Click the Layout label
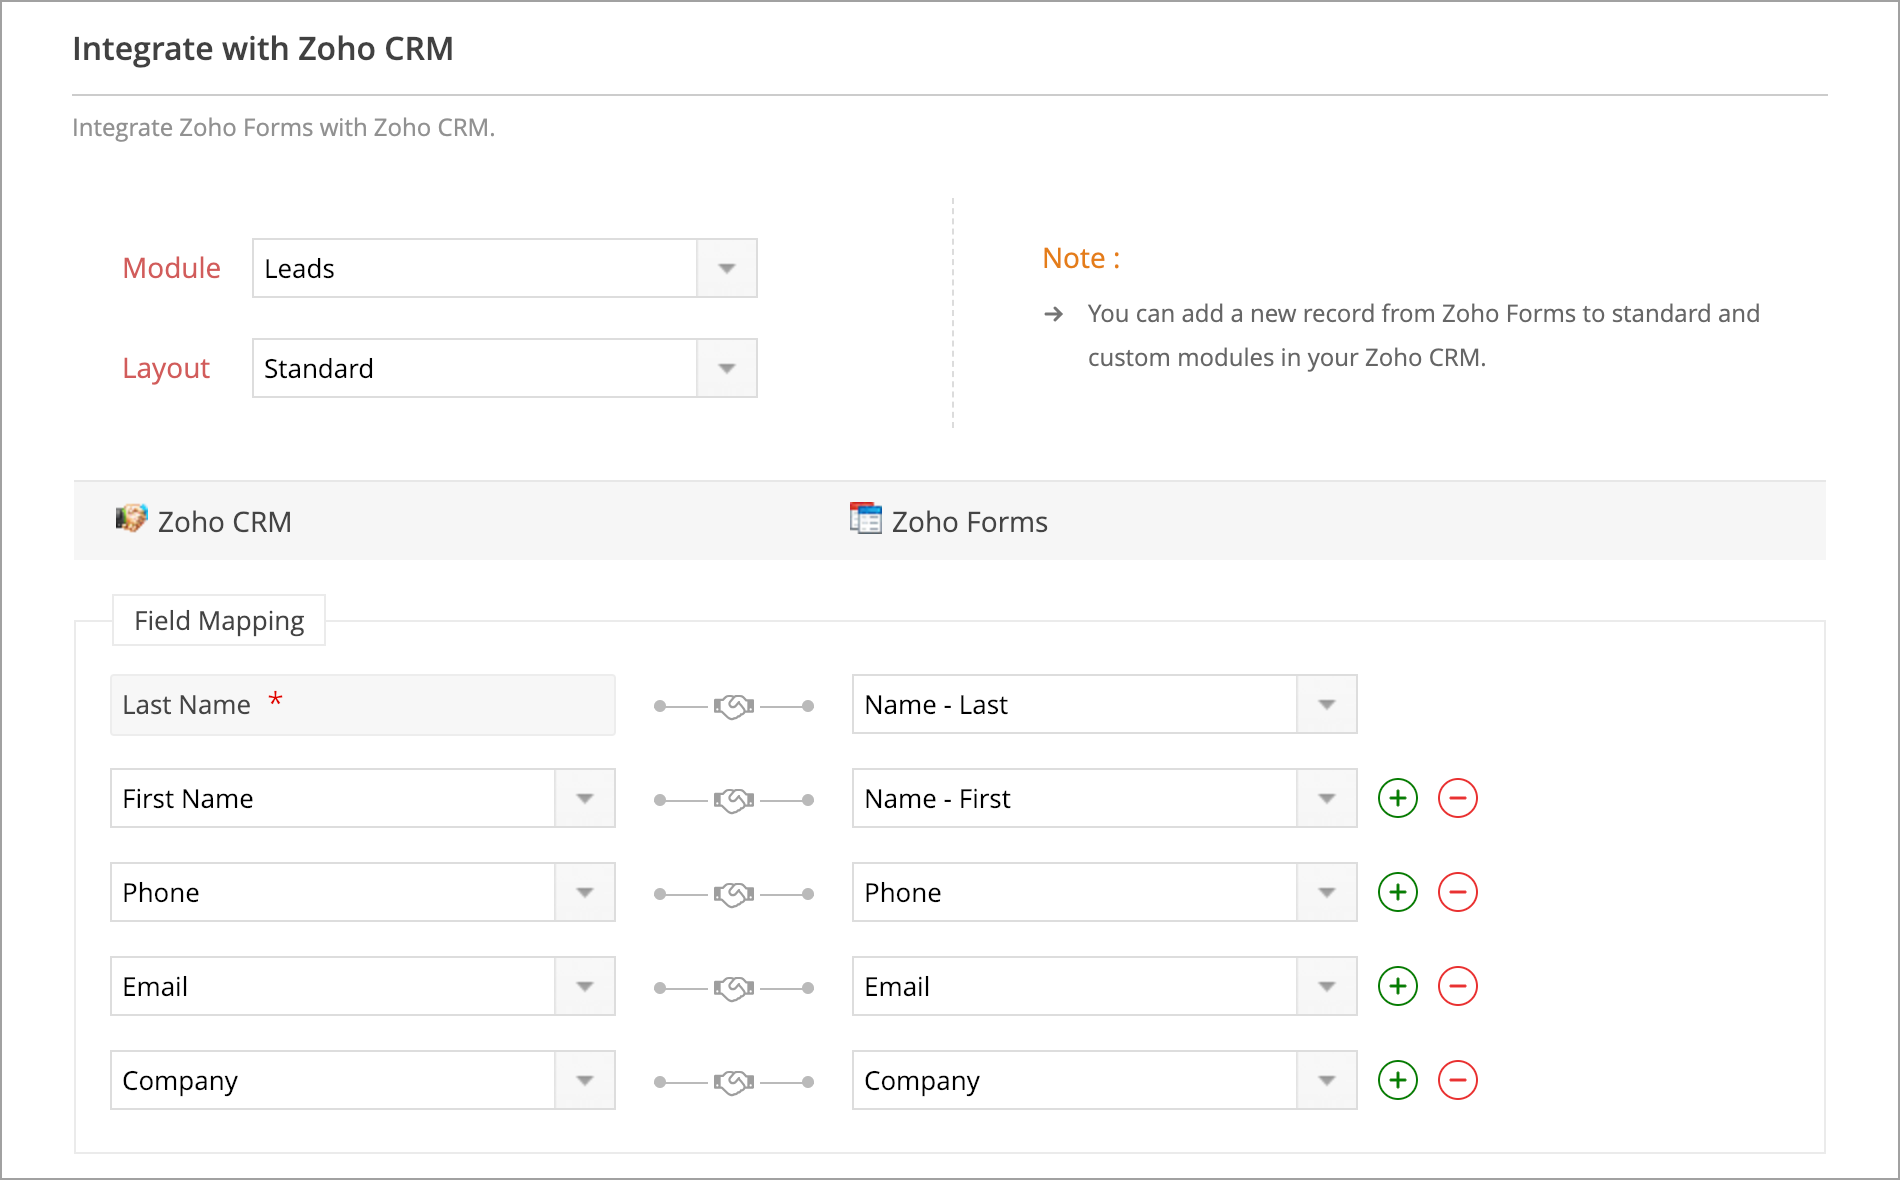1900x1180 pixels. click(166, 368)
